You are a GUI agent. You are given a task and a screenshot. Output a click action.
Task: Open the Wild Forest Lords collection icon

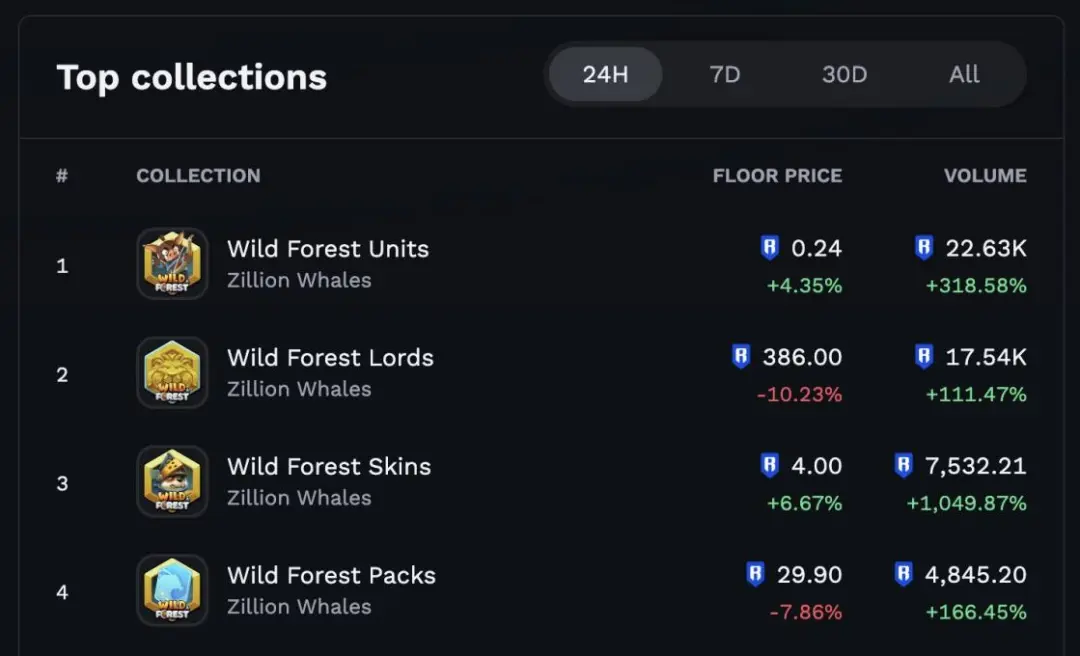[x=172, y=373]
